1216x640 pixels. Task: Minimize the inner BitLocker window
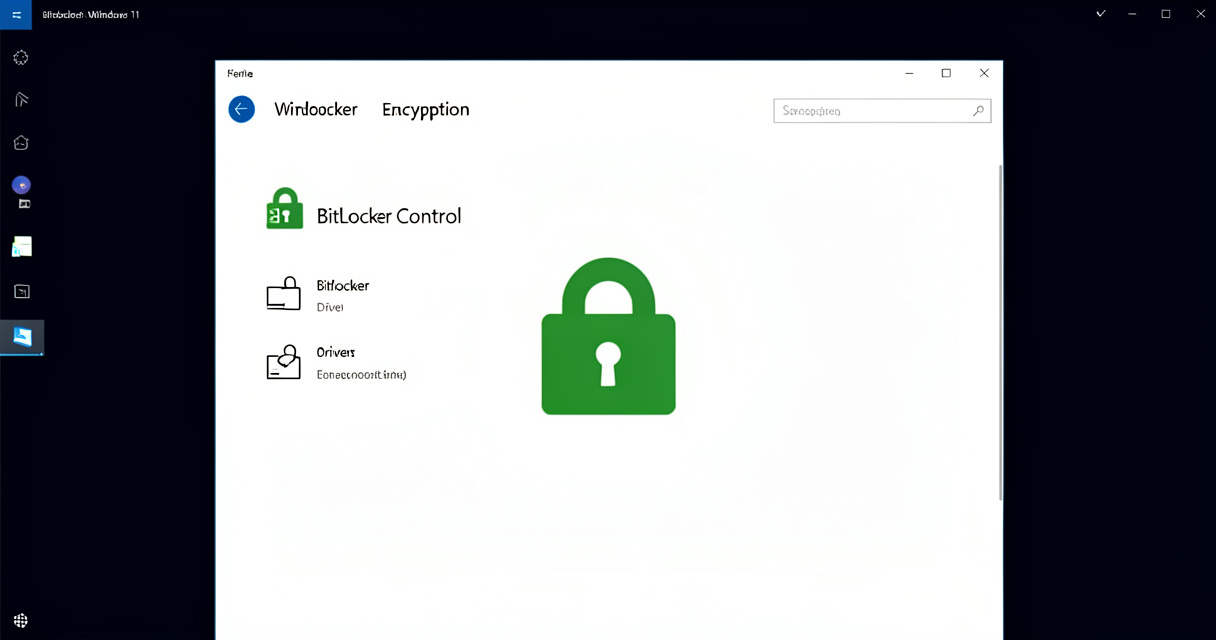[x=910, y=73]
